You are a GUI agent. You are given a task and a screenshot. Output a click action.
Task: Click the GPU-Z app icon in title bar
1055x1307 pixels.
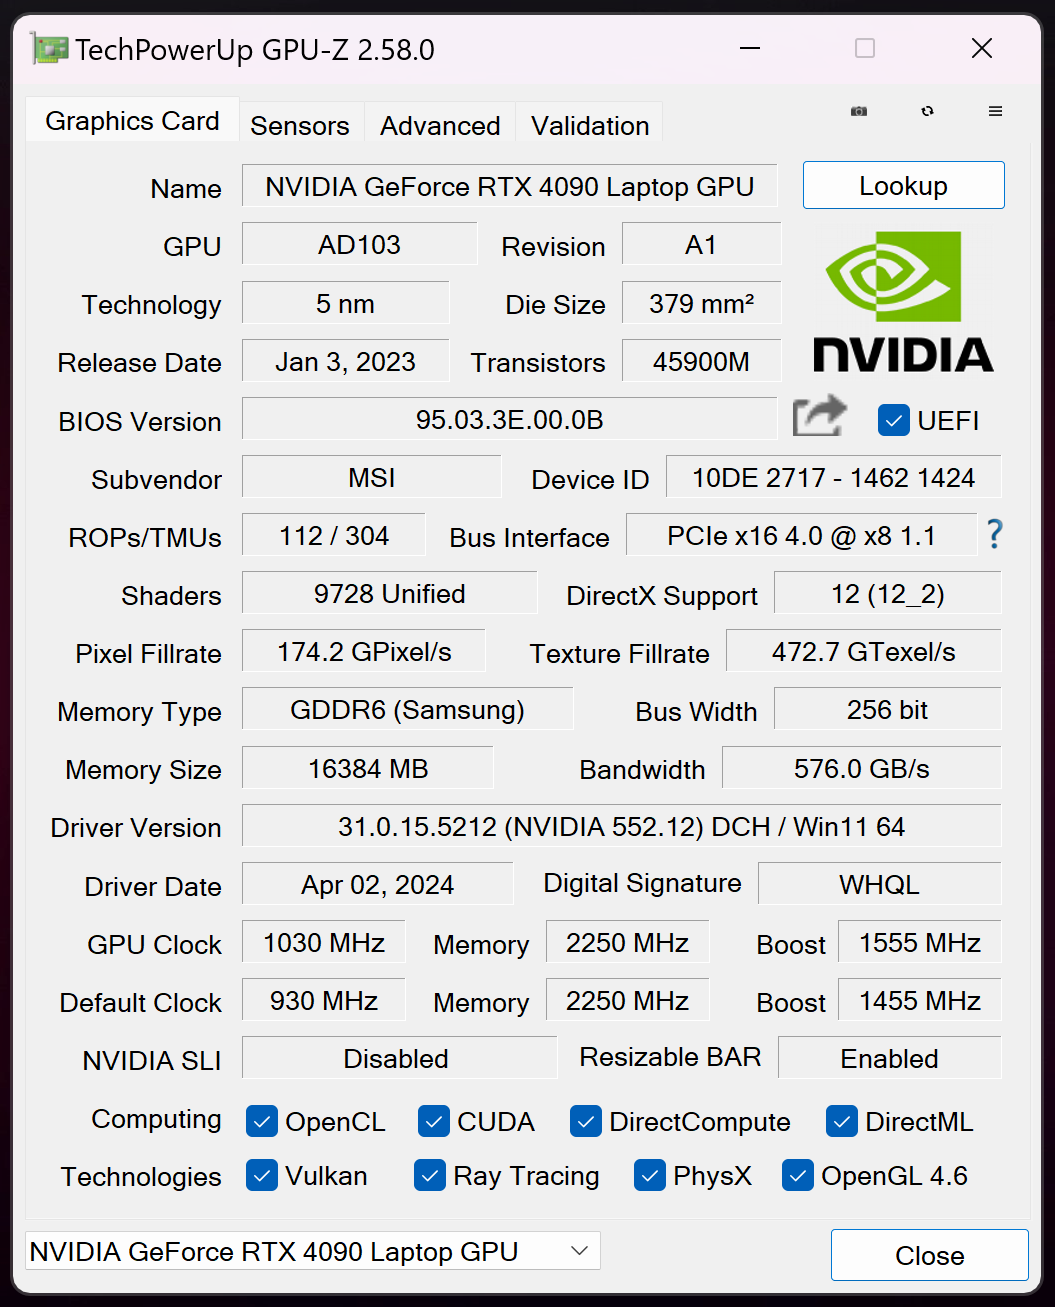click(x=49, y=49)
